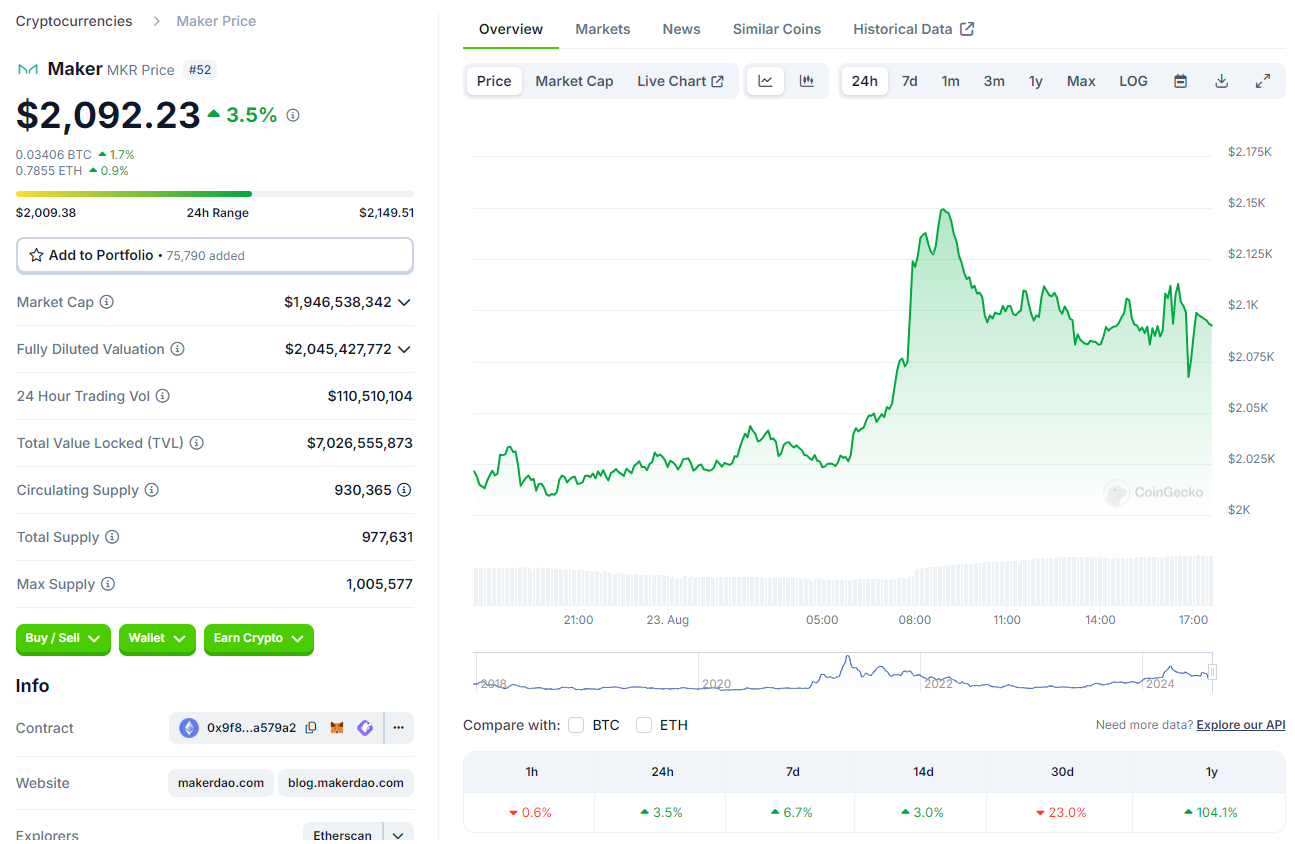
Task: Switch to the Markets tab
Action: [x=603, y=29]
